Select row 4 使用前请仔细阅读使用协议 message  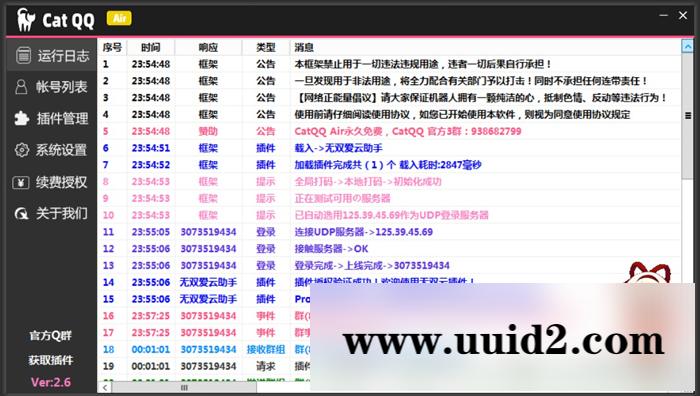pos(462,114)
